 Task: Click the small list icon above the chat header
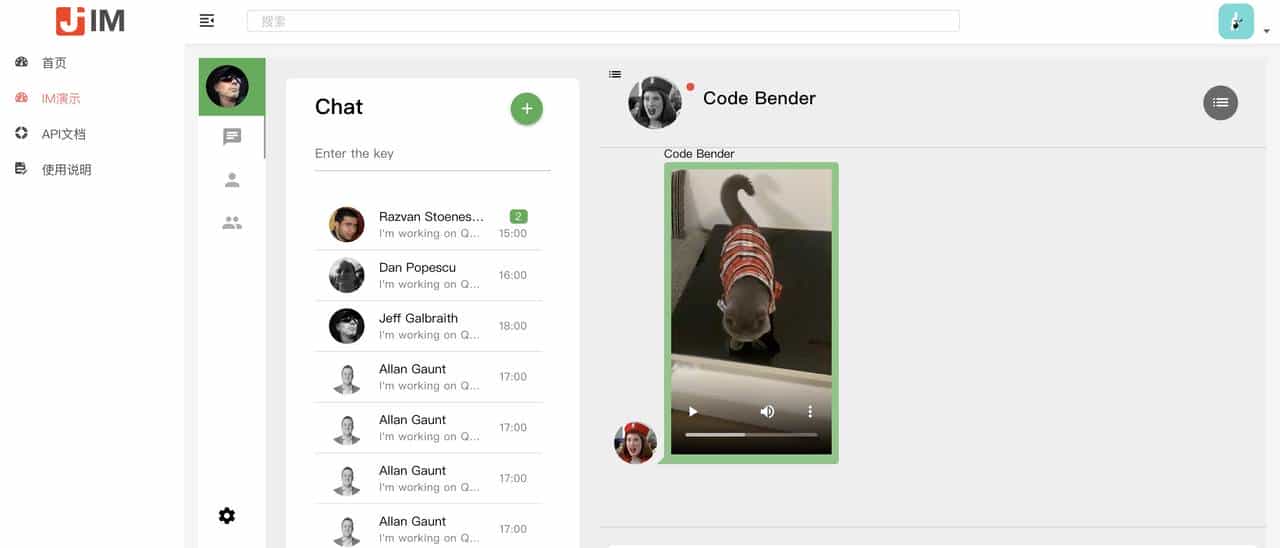point(615,74)
